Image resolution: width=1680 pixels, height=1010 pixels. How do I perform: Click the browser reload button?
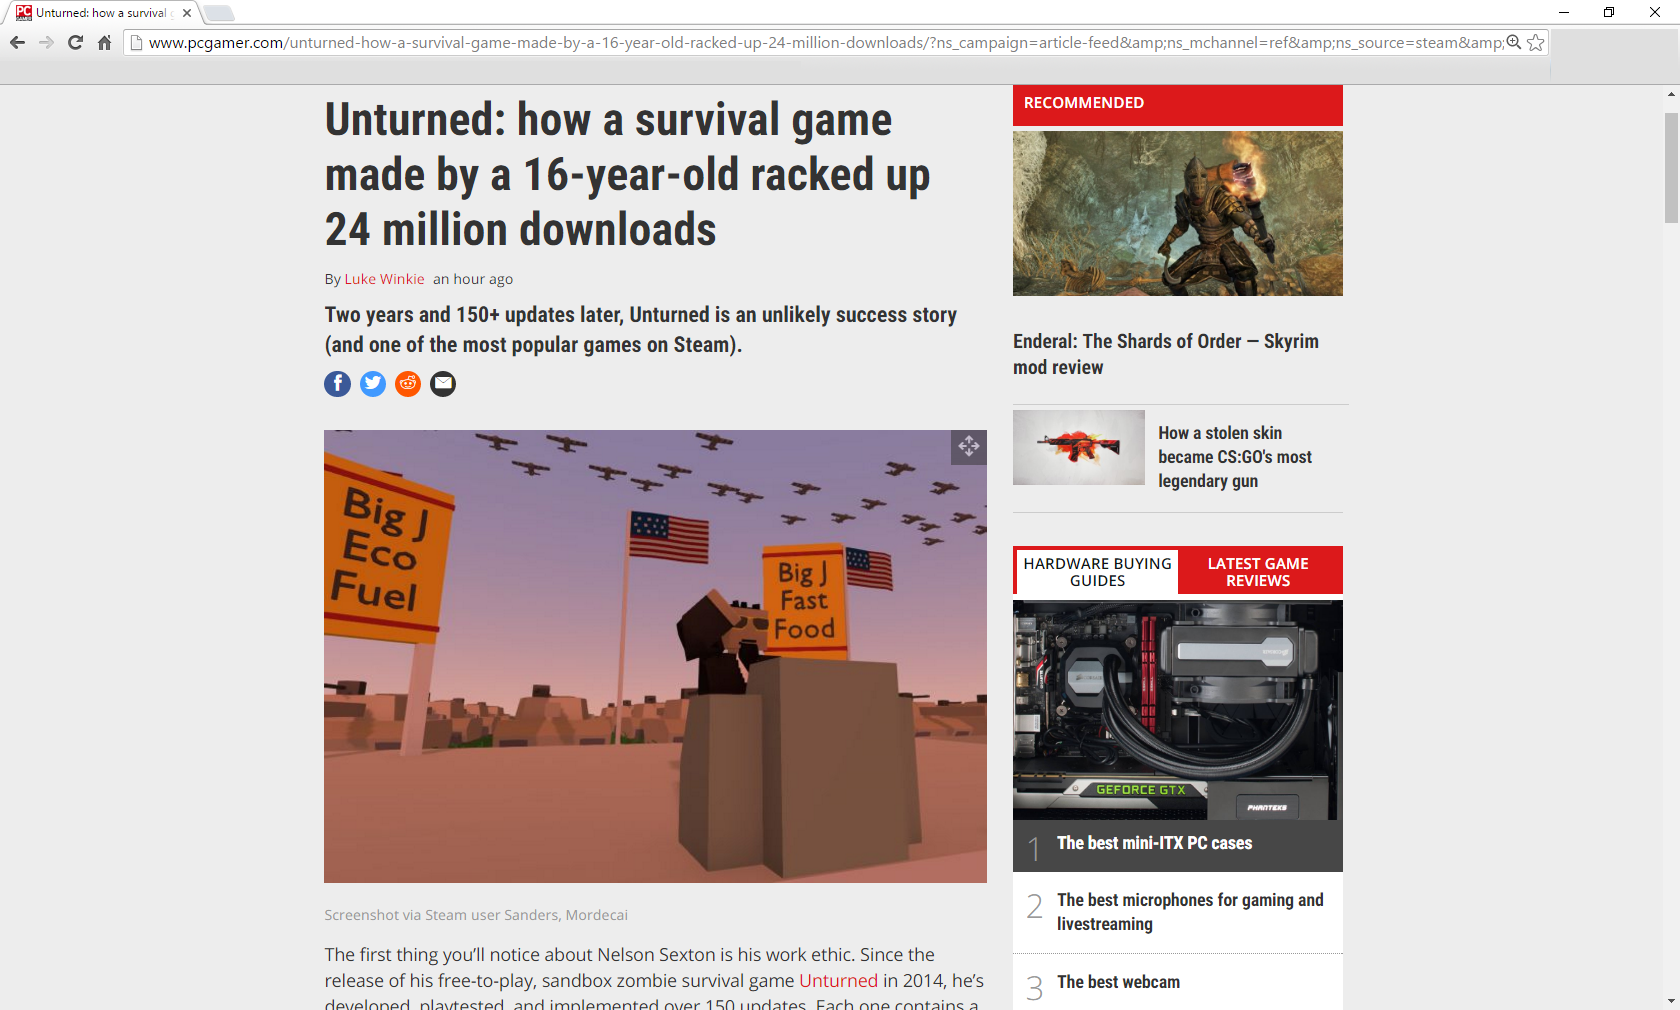tap(75, 43)
